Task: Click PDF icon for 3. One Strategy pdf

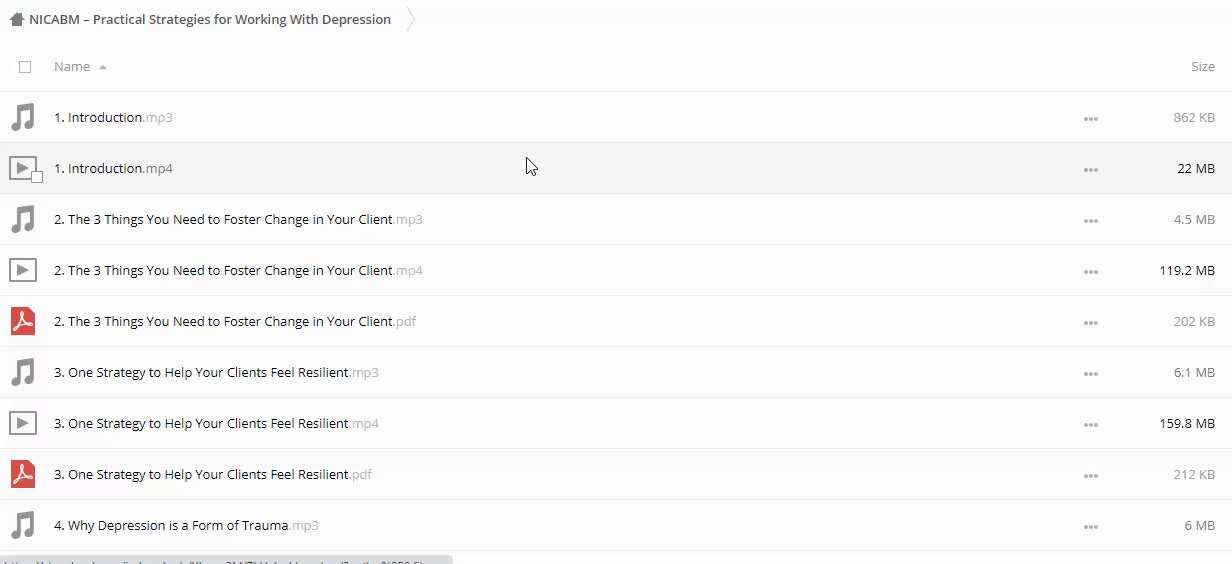Action: coord(23,474)
